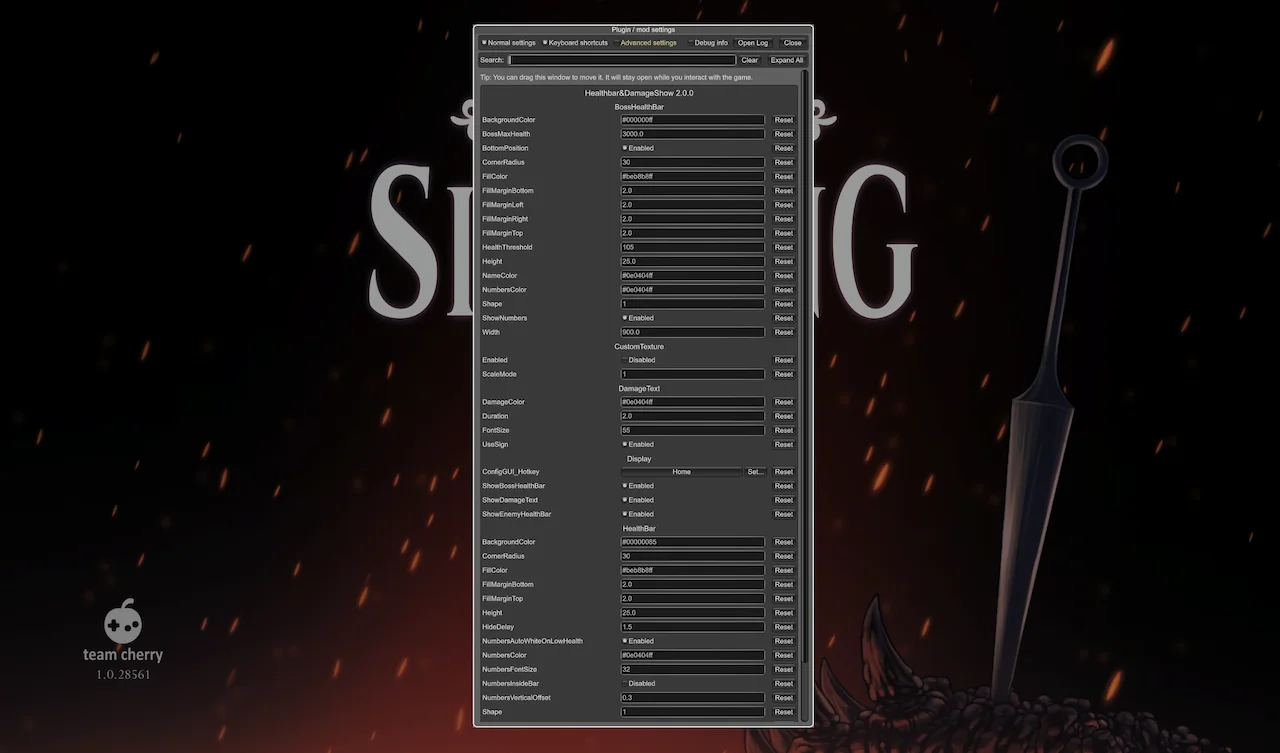Edit the DamageColor hex value field
1280x753 pixels.
pyautogui.click(x=693, y=402)
